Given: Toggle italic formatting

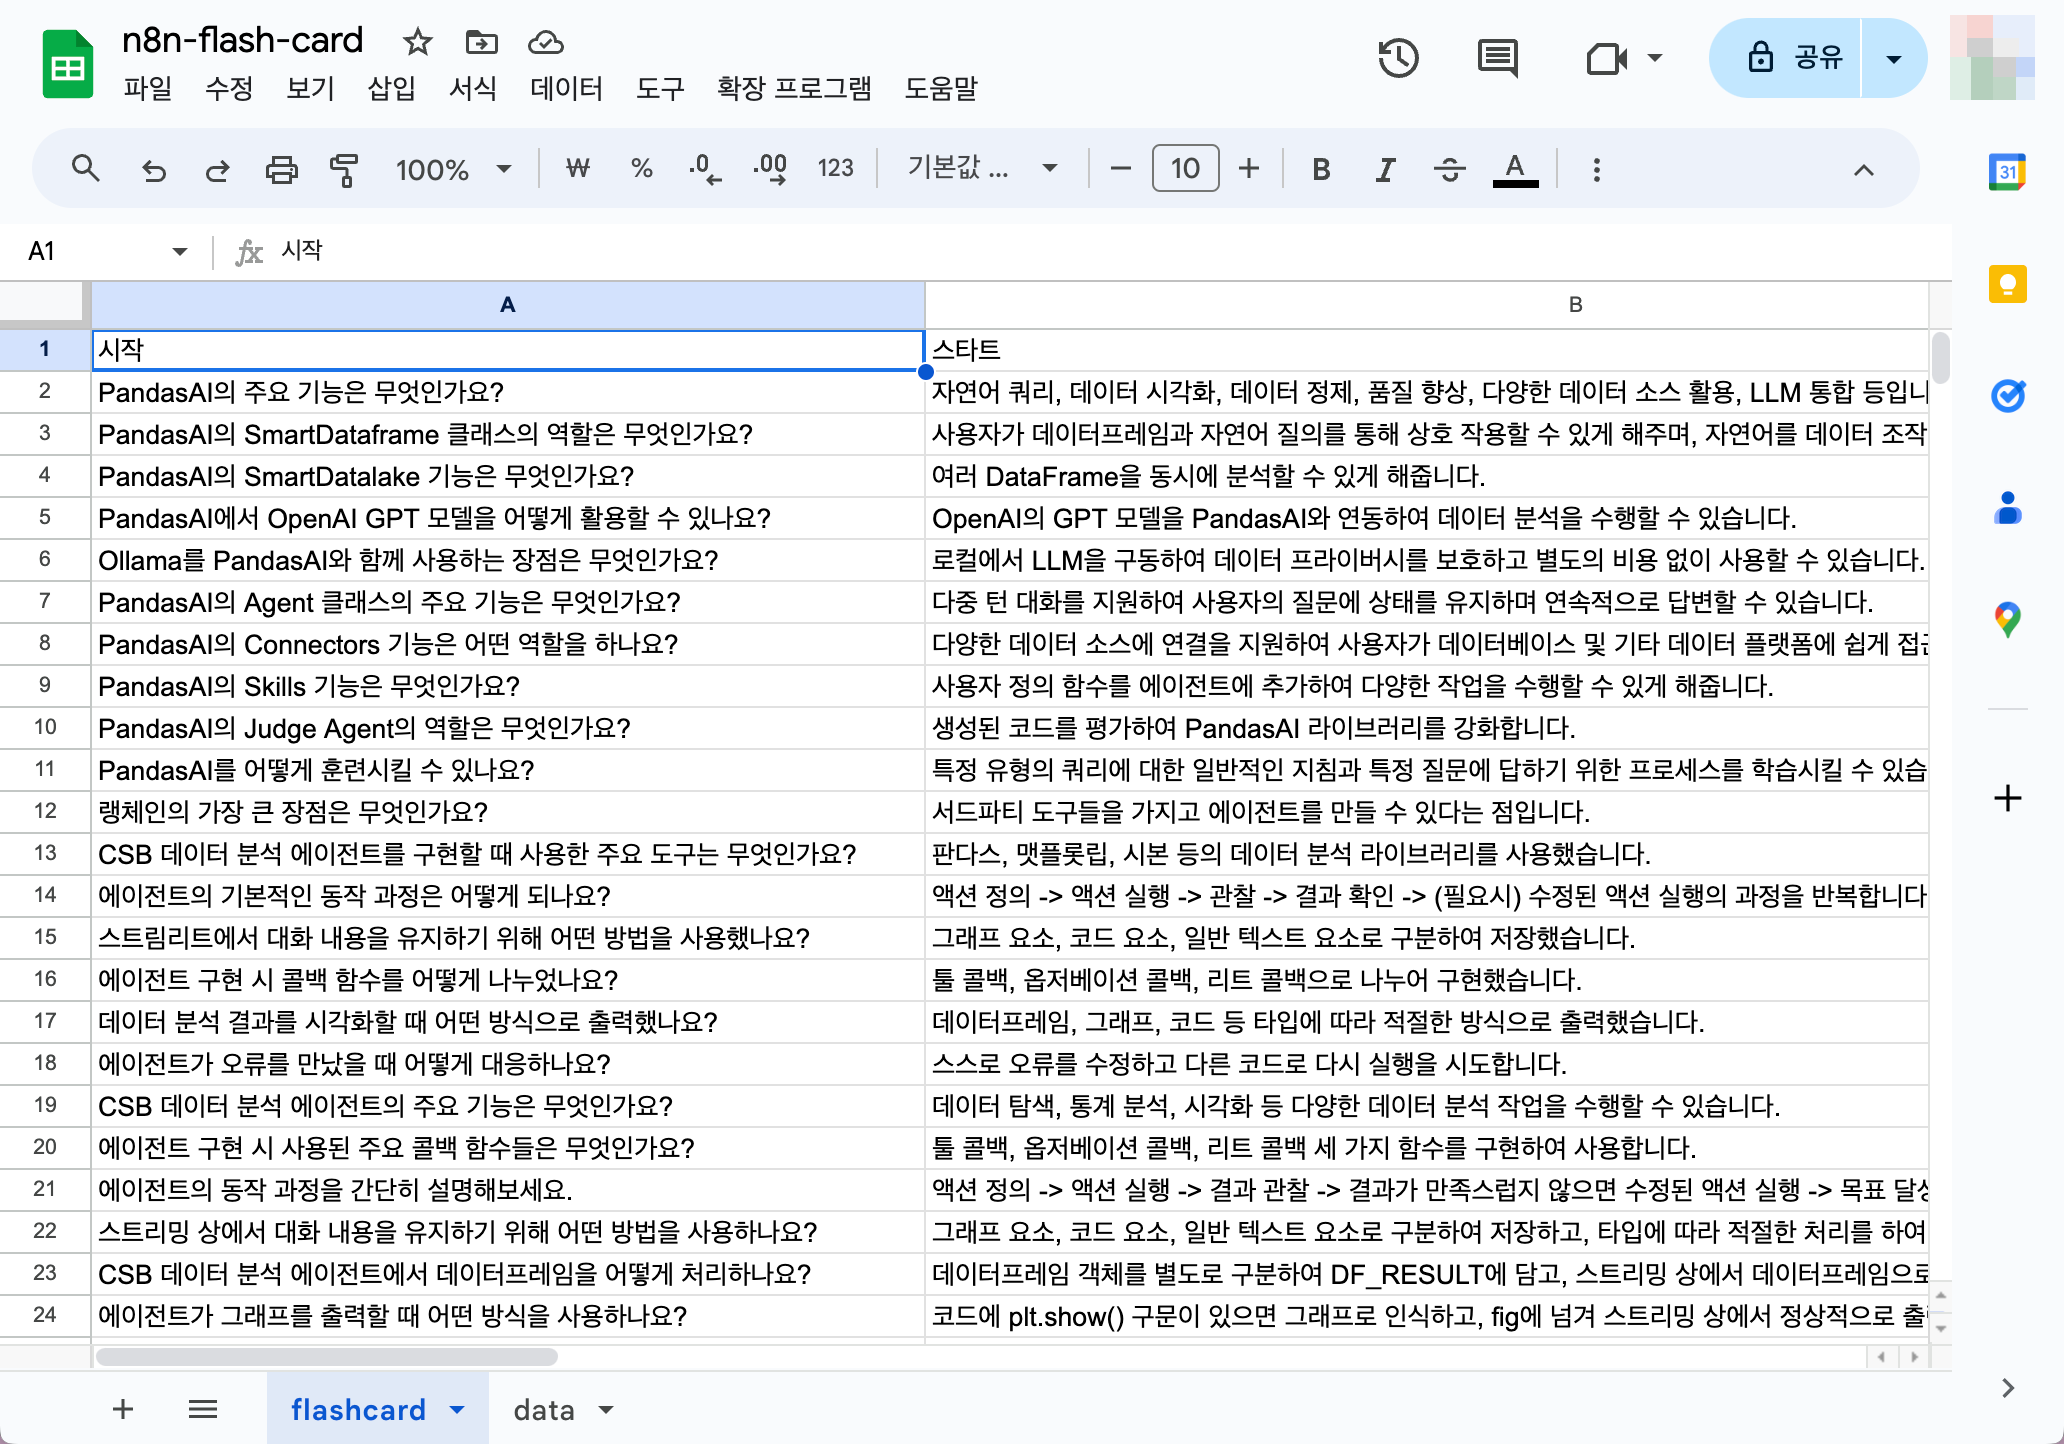Looking at the screenshot, I should (x=1385, y=169).
